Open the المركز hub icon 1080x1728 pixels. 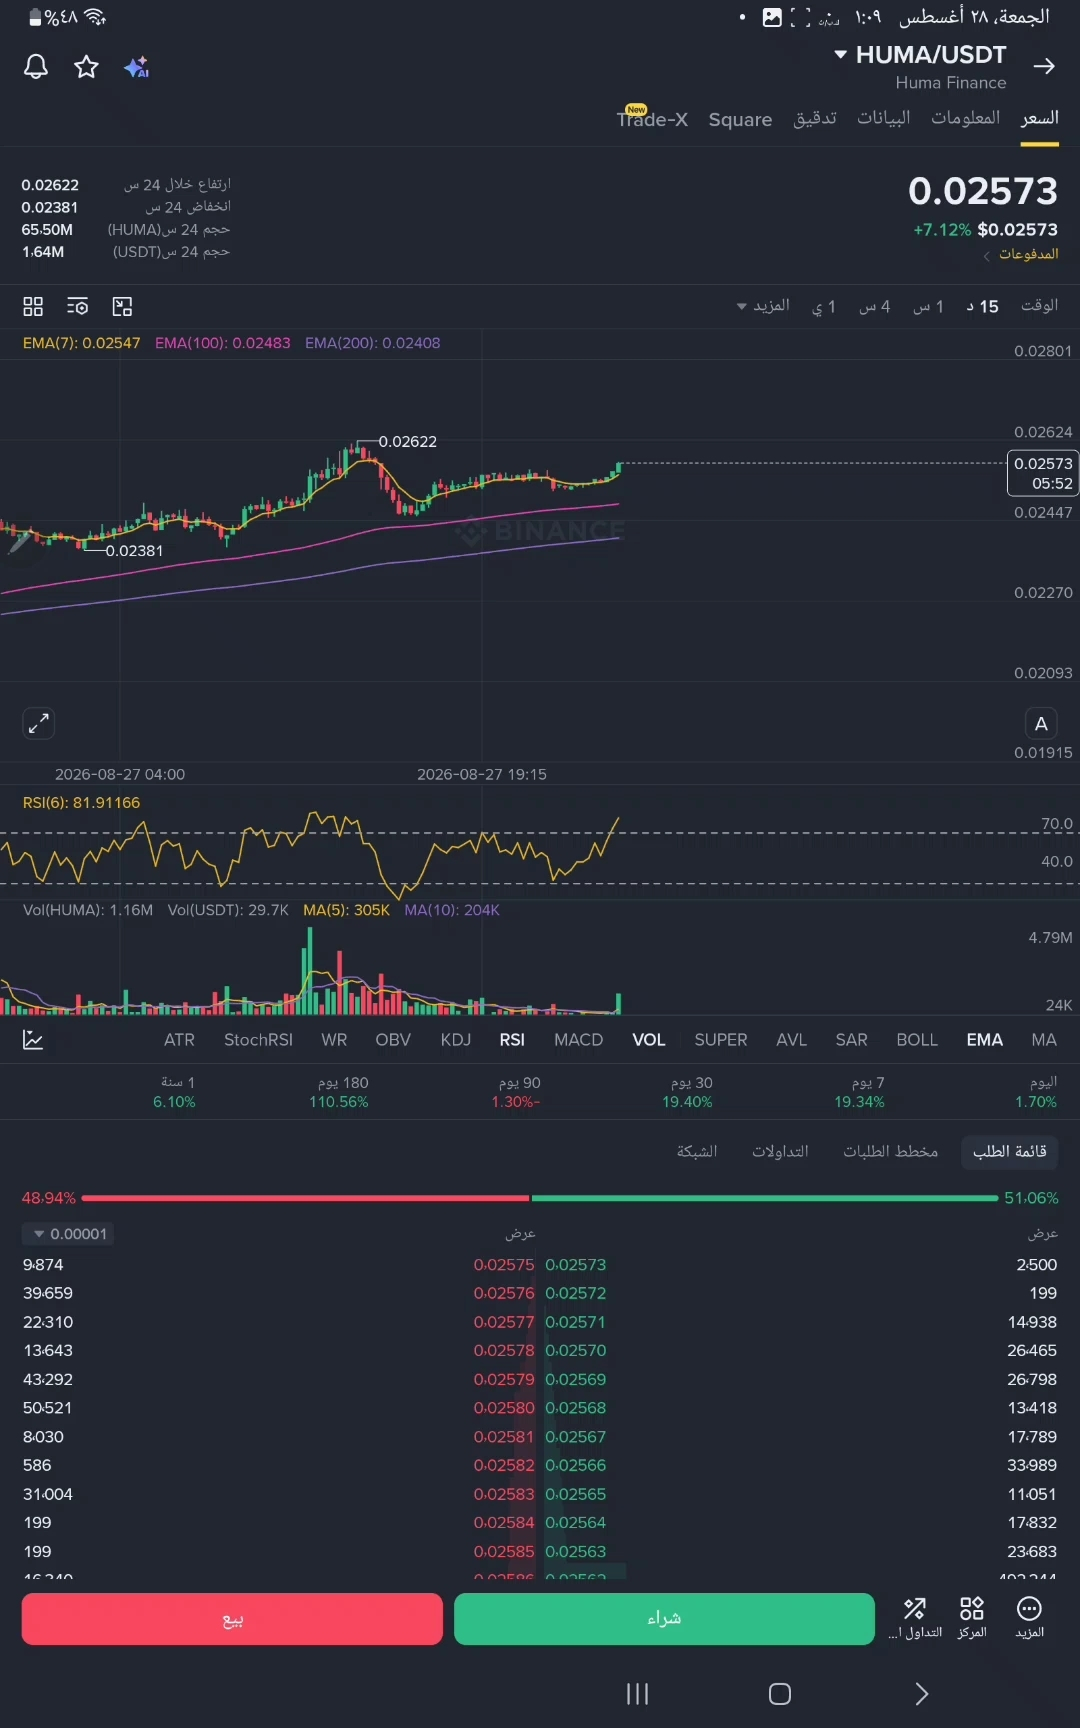[972, 1618]
